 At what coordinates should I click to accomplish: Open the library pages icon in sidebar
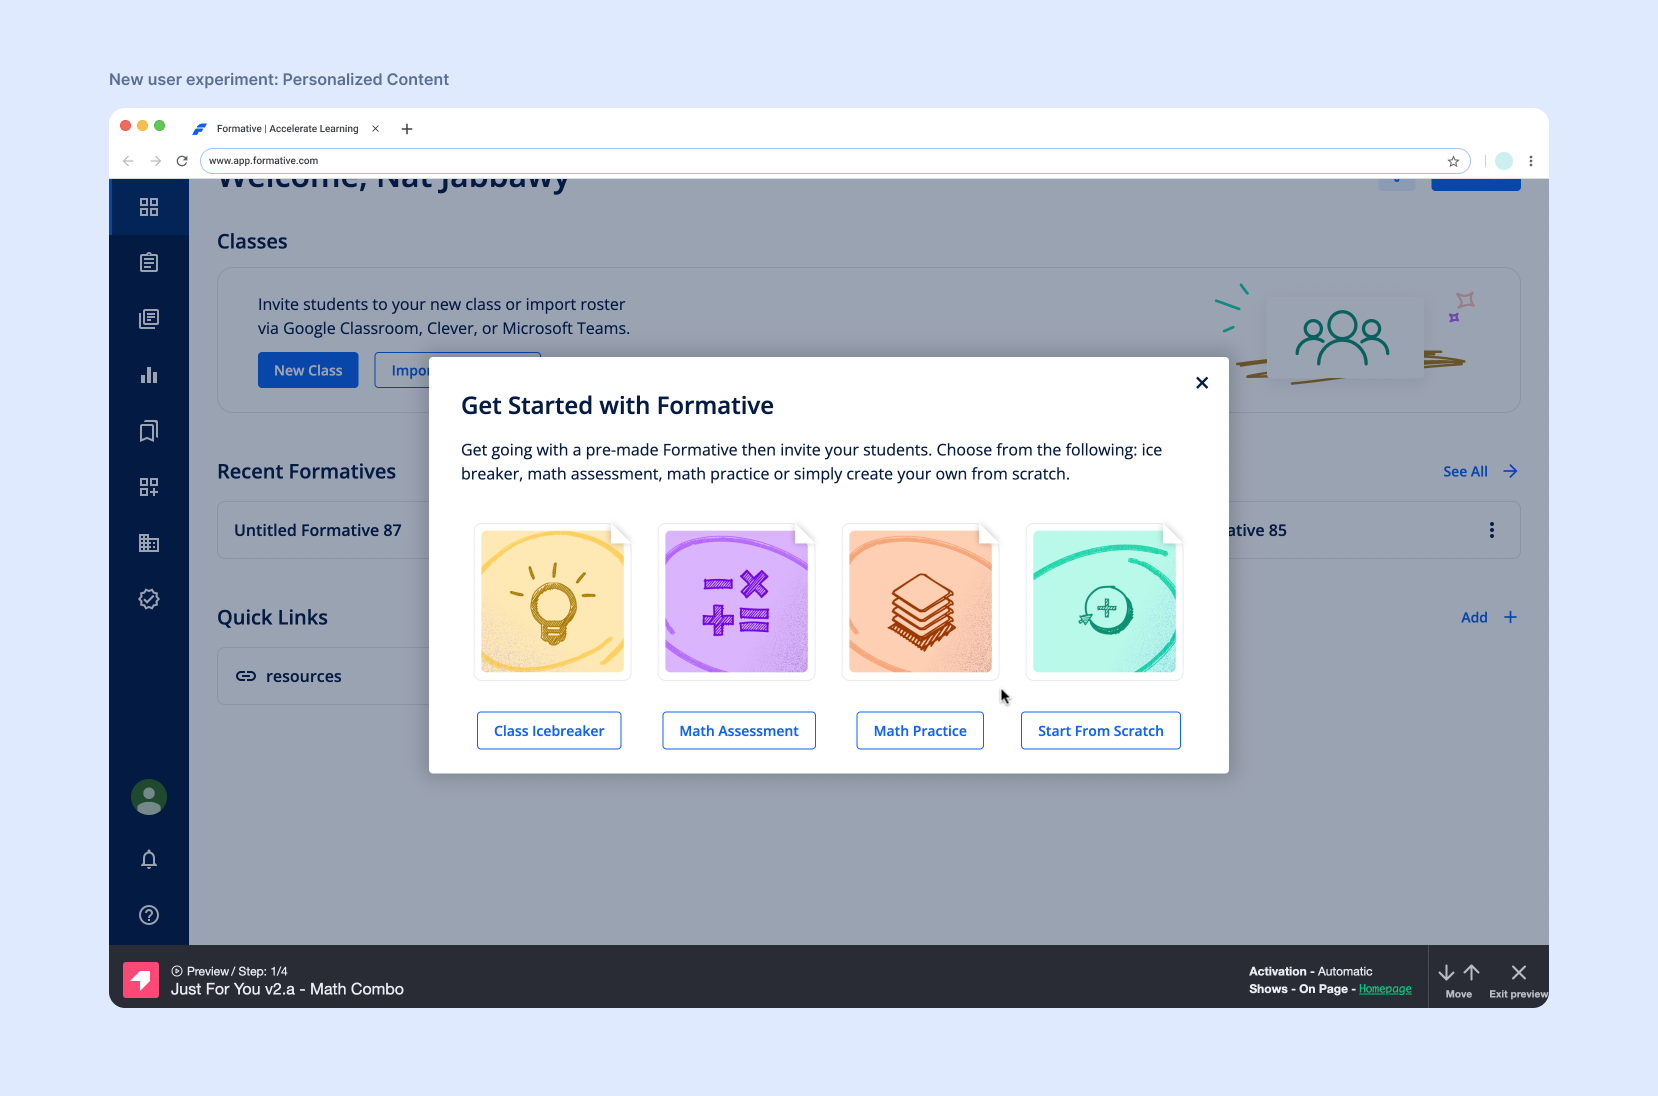149,319
